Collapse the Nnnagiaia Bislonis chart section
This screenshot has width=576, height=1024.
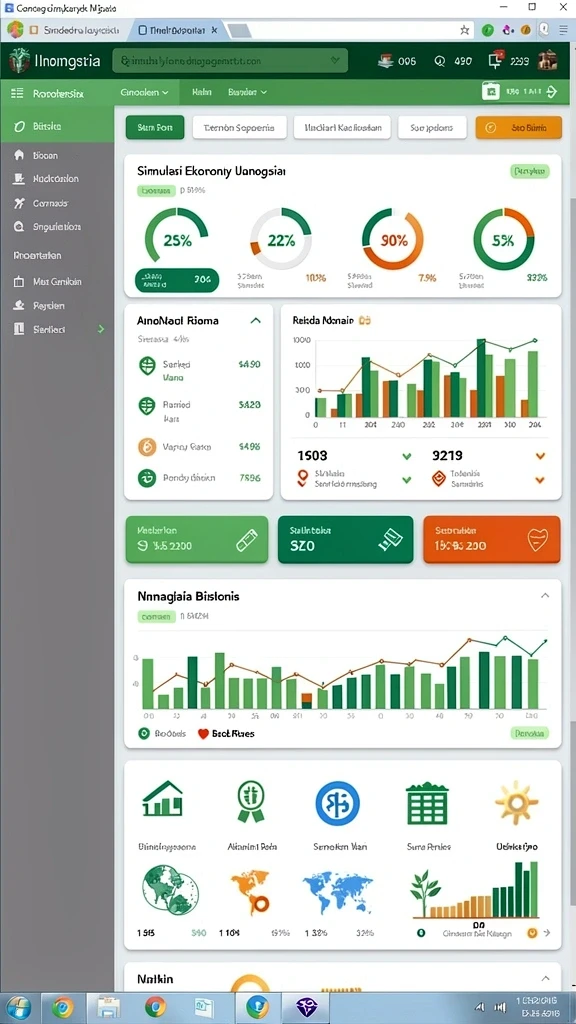tap(545, 596)
